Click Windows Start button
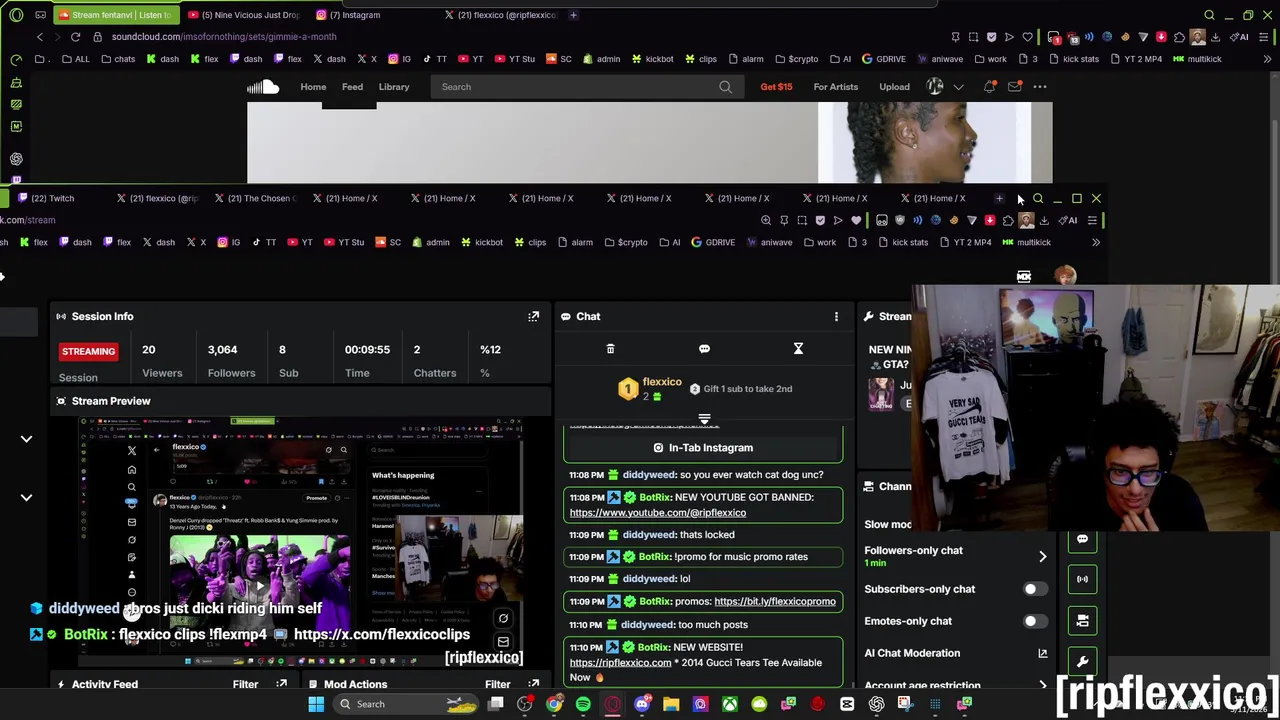This screenshot has height=720, width=1280. (316, 704)
